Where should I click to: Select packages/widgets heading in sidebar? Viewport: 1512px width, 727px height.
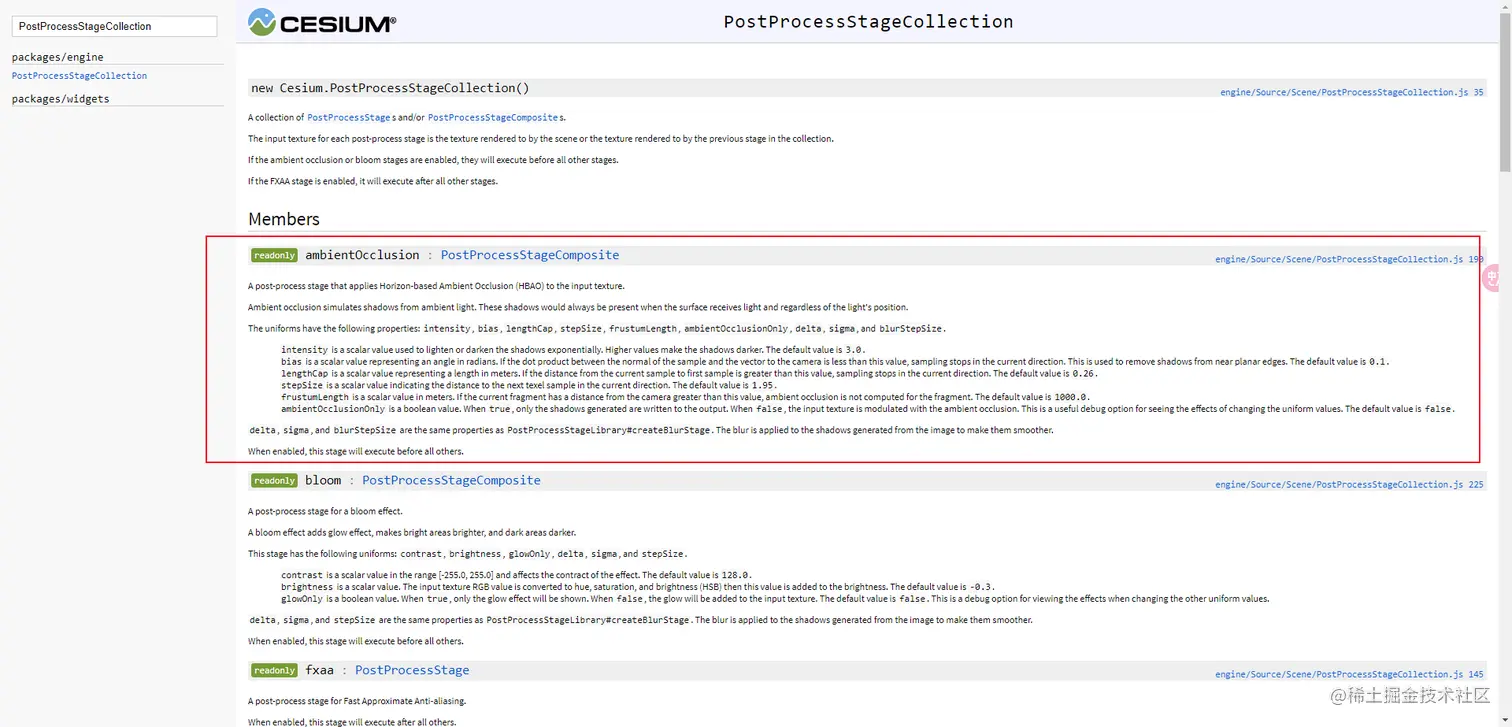click(x=60, y=99)
